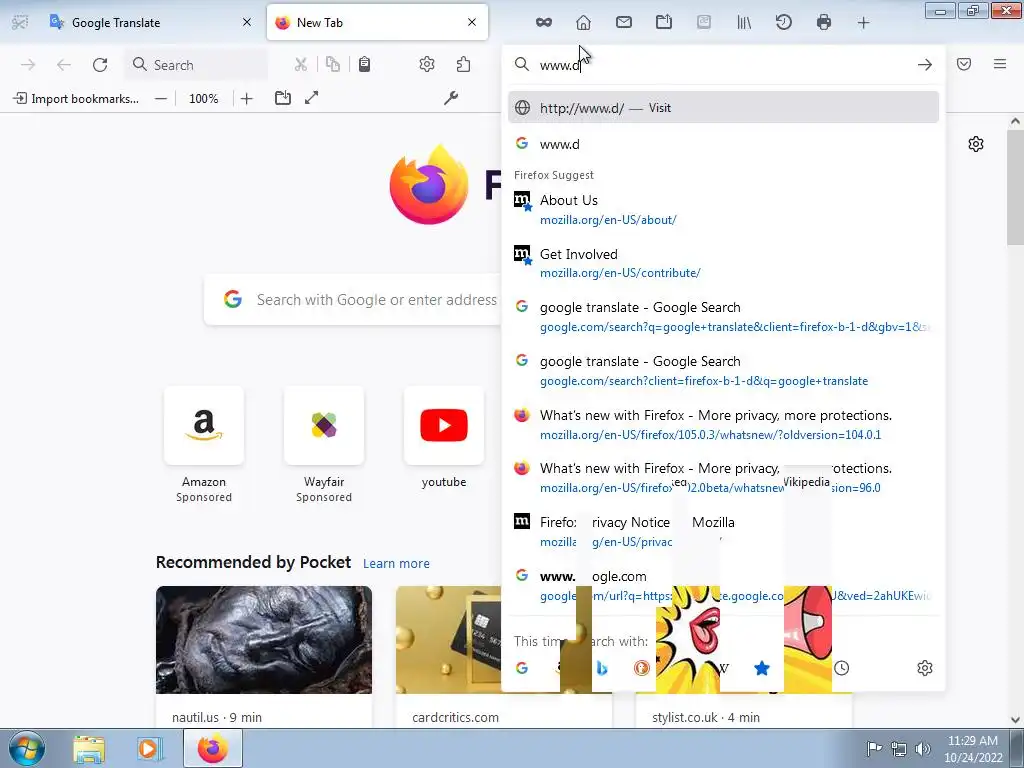The image size is (1024, 768).
Task: Open developer tools wrench icon
Action: point(451,98)
